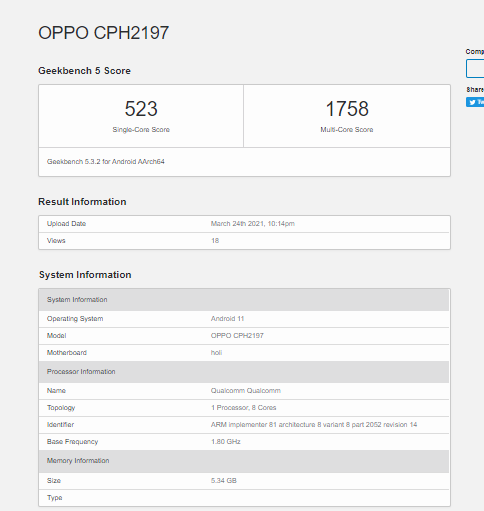Click the Upload Date label
The image size is (484, 511).
click(66, 224)
